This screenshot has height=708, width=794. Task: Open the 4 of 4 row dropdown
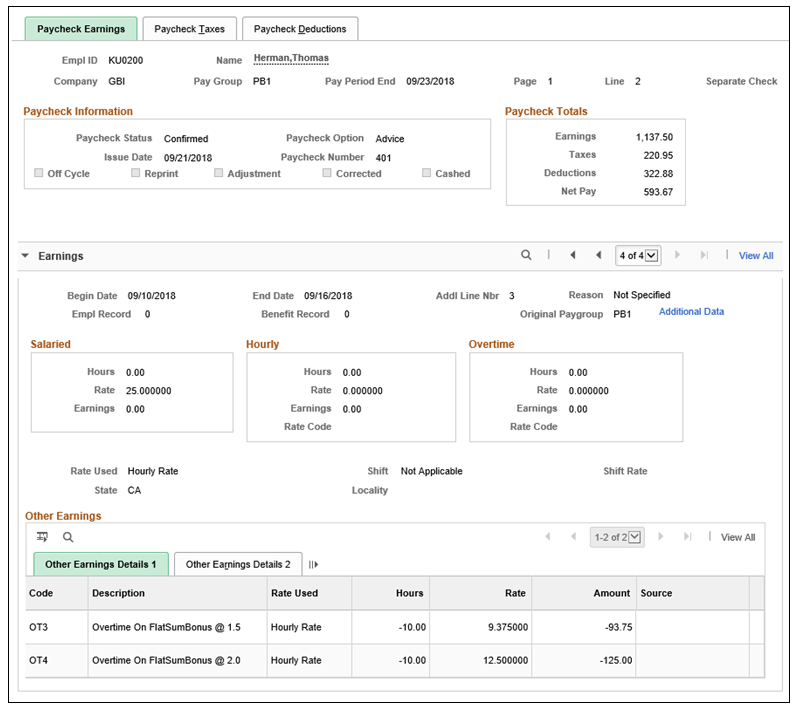[638, 255]
